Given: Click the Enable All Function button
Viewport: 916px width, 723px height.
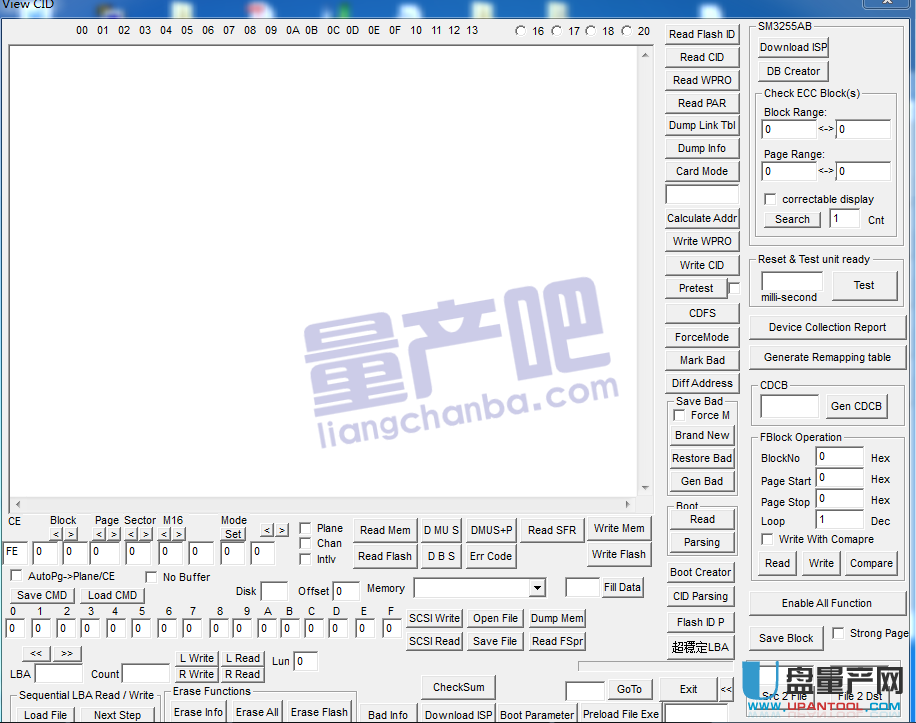Looking at the screenshot, I should click(x=826, y=603).
